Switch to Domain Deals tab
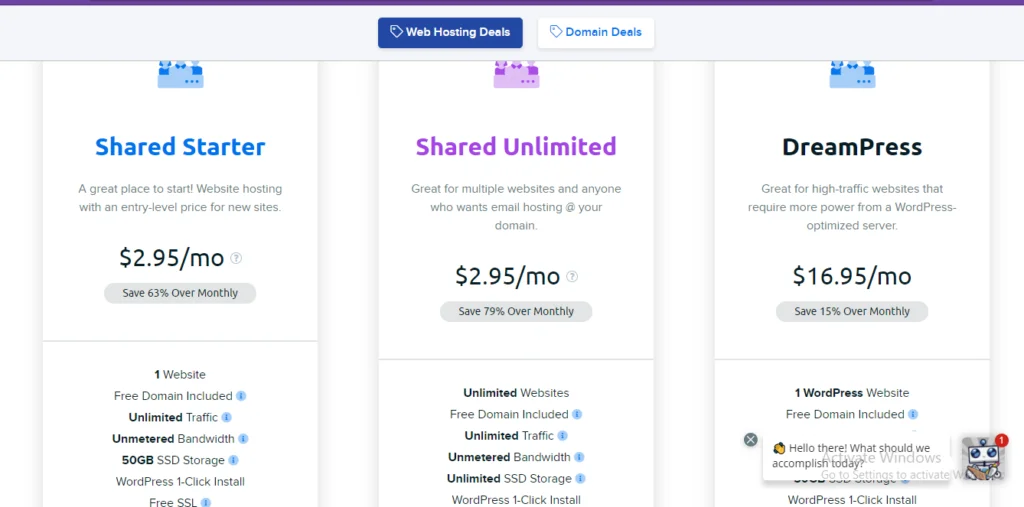Image resolution: width=1024 pixels, height=507 pixels. point(596,32)
